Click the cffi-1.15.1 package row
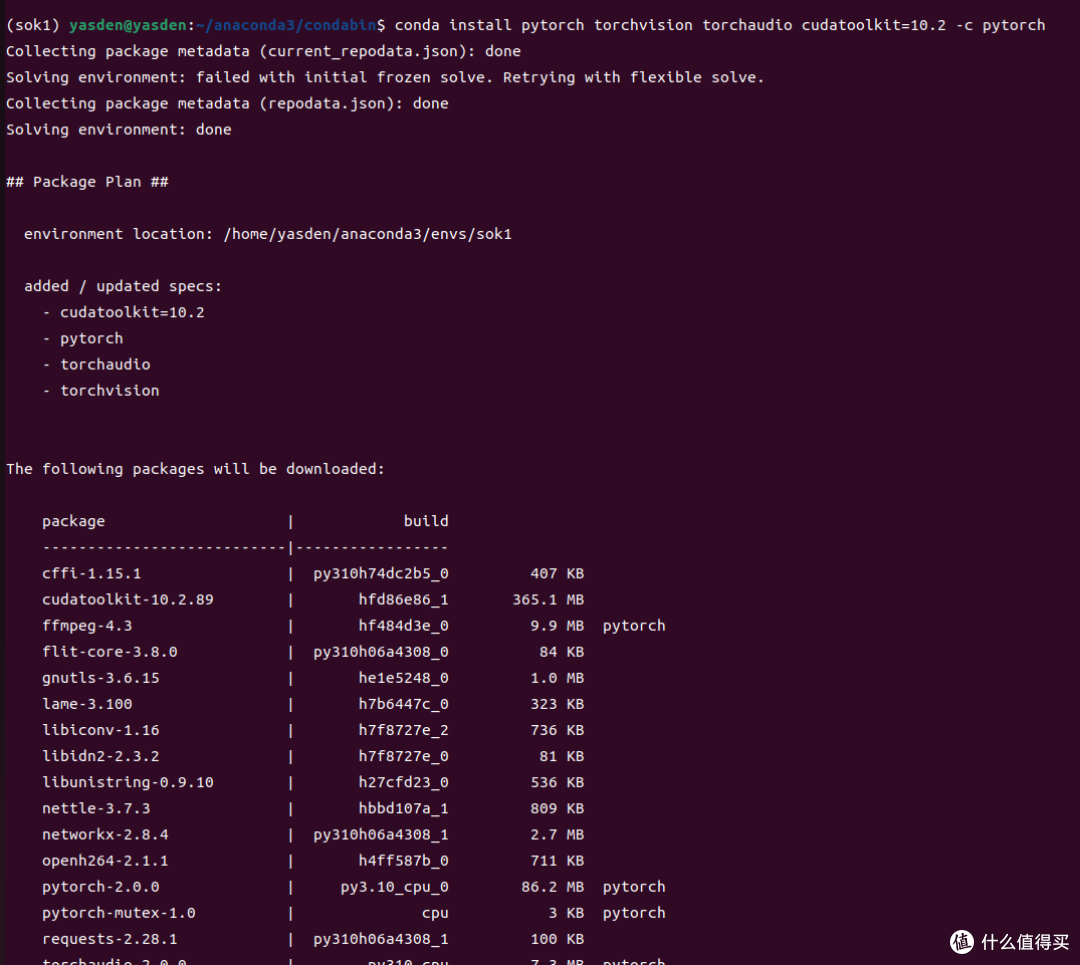The height and width of the screenshot is (965, 1080). click(x=91, y=574)
